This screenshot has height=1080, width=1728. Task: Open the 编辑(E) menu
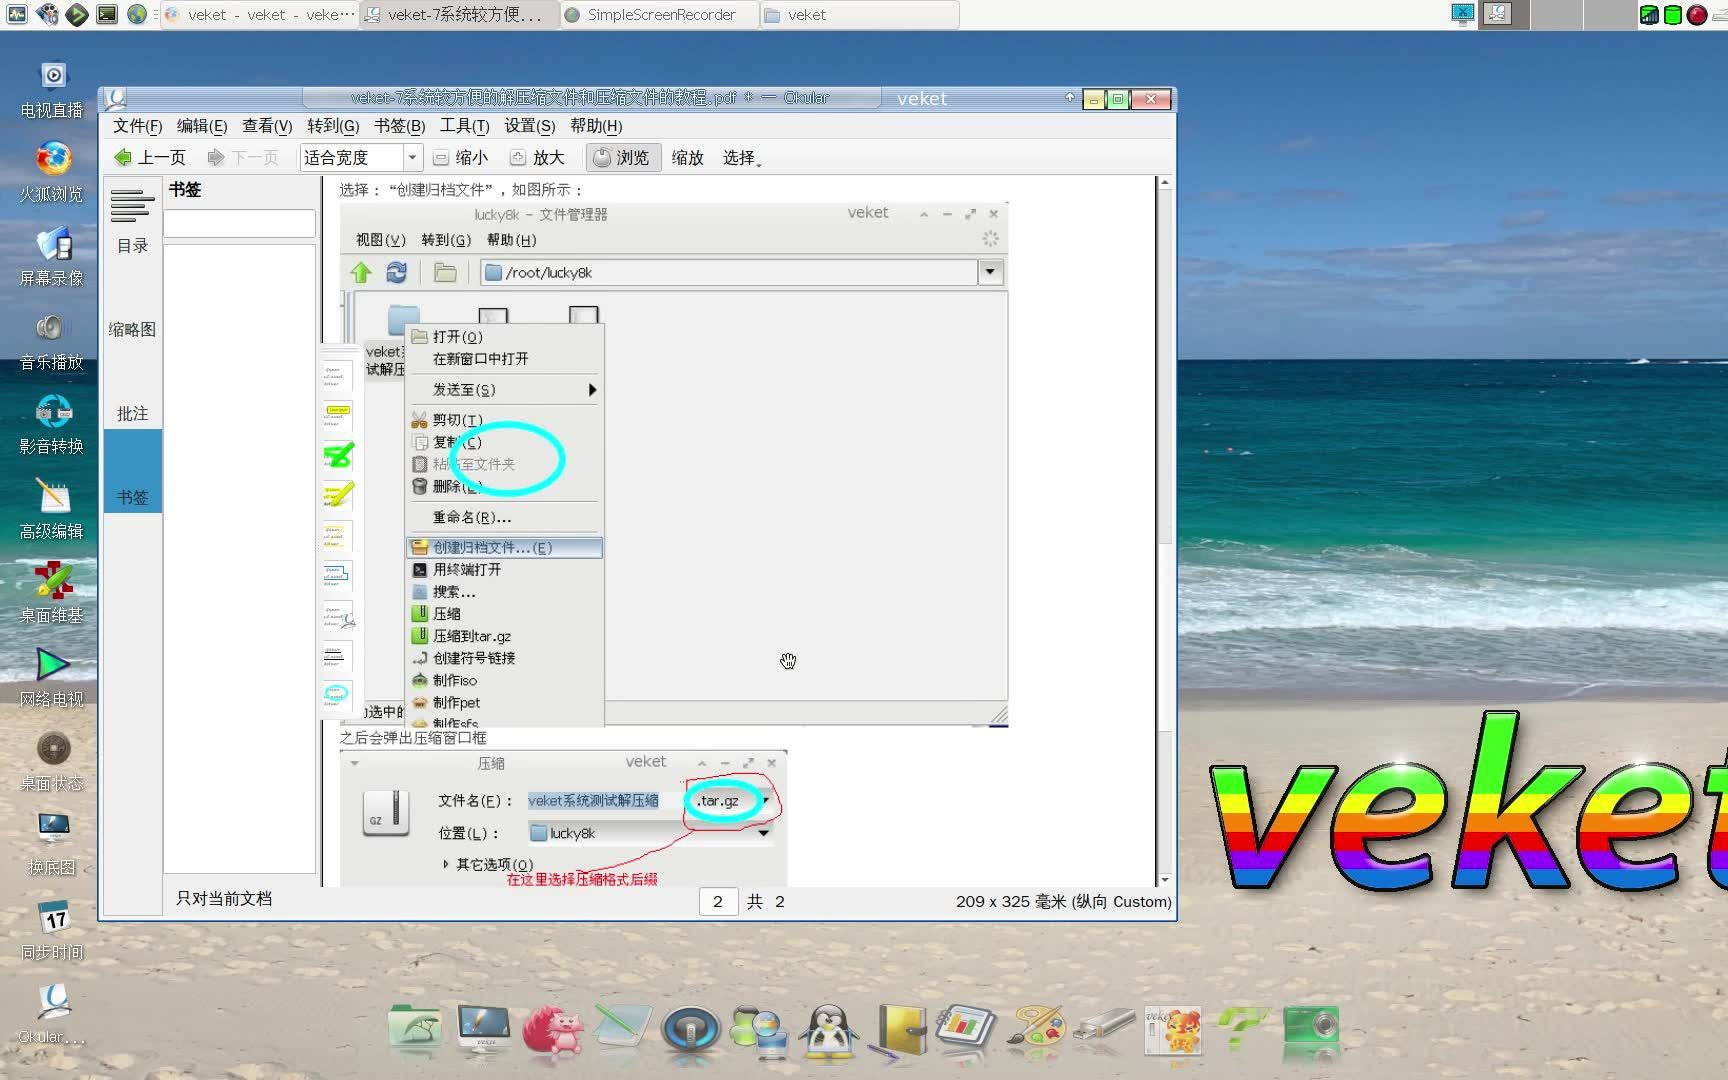tap(202, 126)
